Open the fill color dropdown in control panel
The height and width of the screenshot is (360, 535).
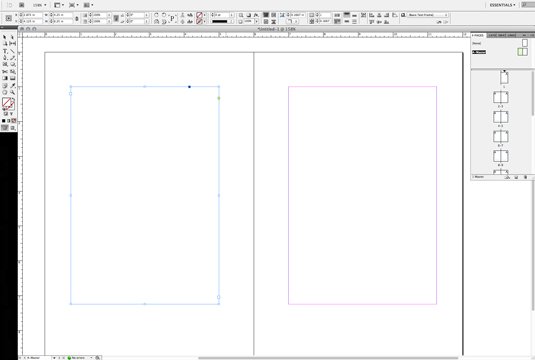(x=205, y=15)
